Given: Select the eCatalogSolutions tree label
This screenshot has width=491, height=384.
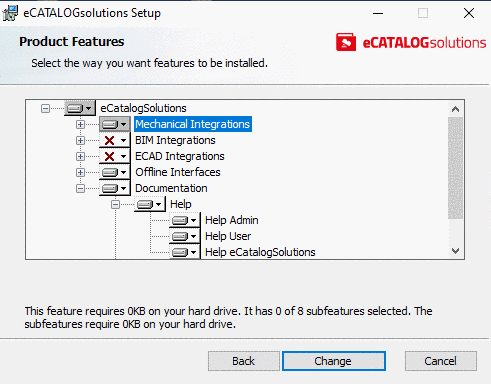Looking at the screenshot, I should coord(143,108).
